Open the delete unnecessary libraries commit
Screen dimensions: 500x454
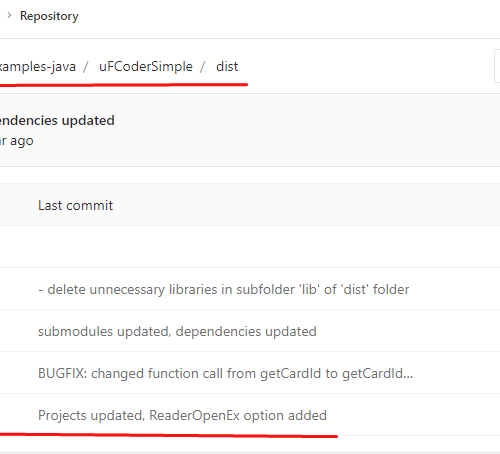223,289
